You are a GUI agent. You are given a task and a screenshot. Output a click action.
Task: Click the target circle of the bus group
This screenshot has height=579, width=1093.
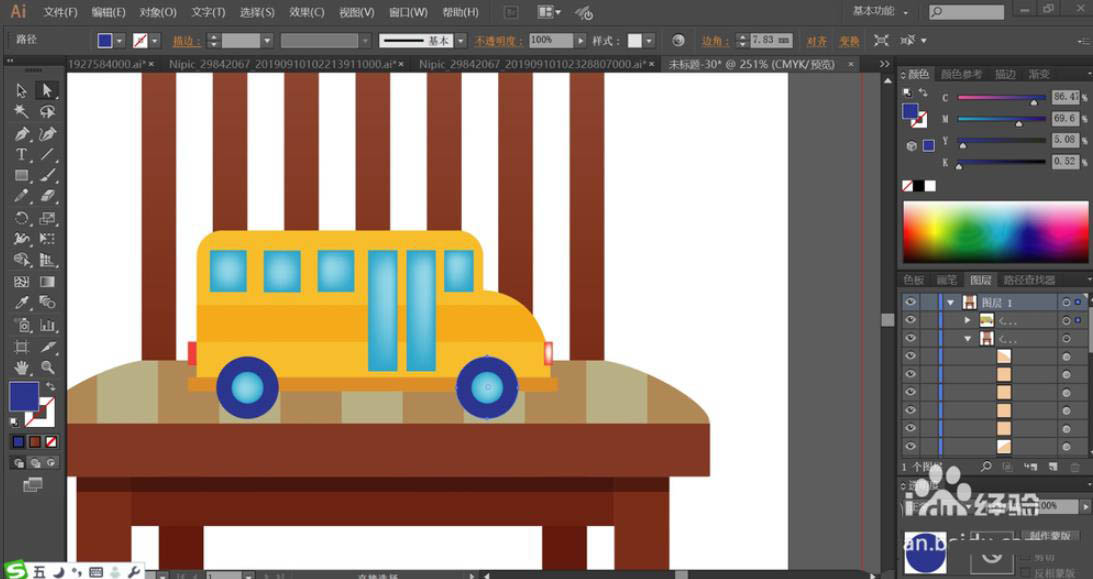[x=1066, y=321]
